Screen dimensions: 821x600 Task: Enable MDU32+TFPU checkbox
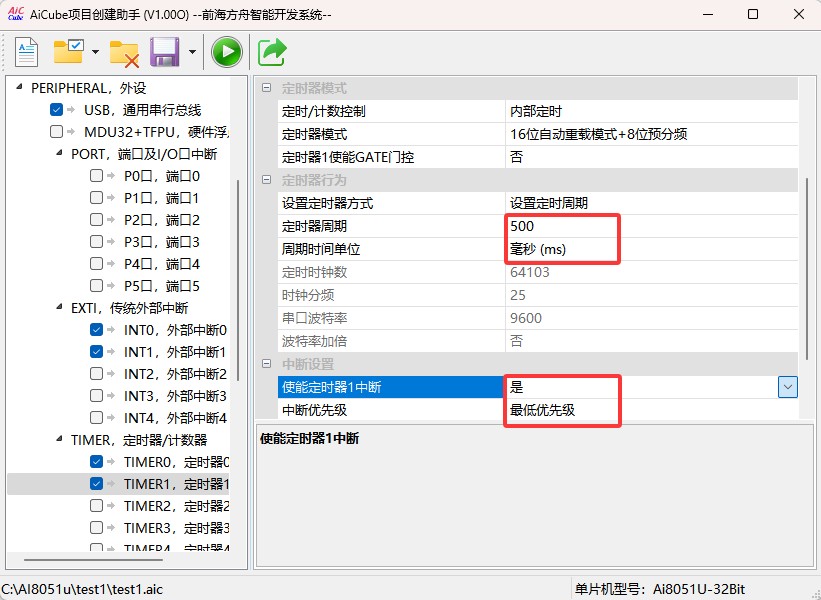(57, 131)
